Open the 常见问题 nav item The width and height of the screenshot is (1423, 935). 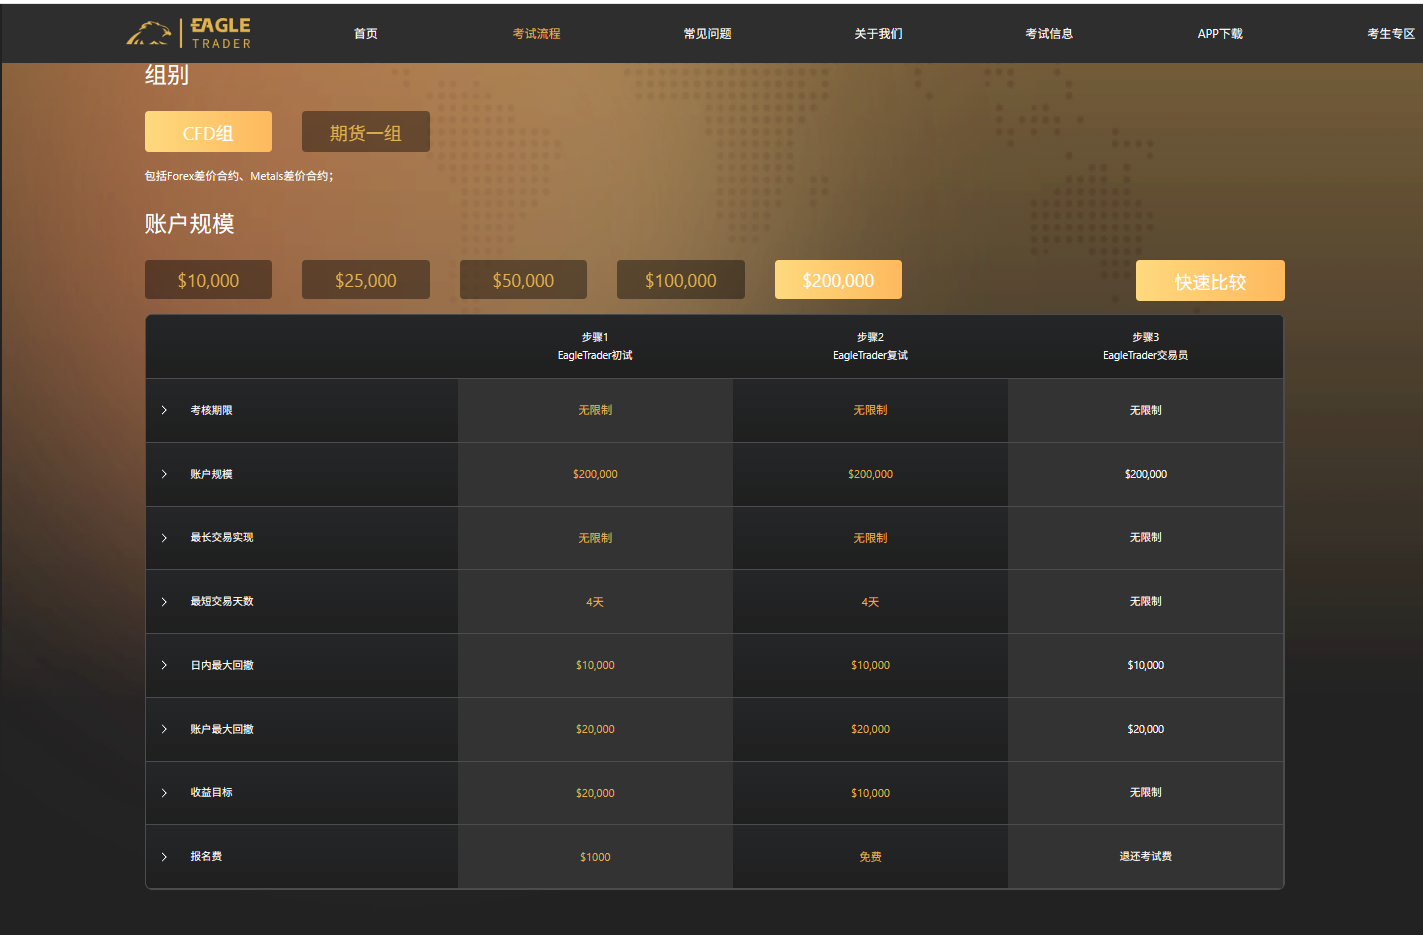pyautogui.click(x=708, y=34)
